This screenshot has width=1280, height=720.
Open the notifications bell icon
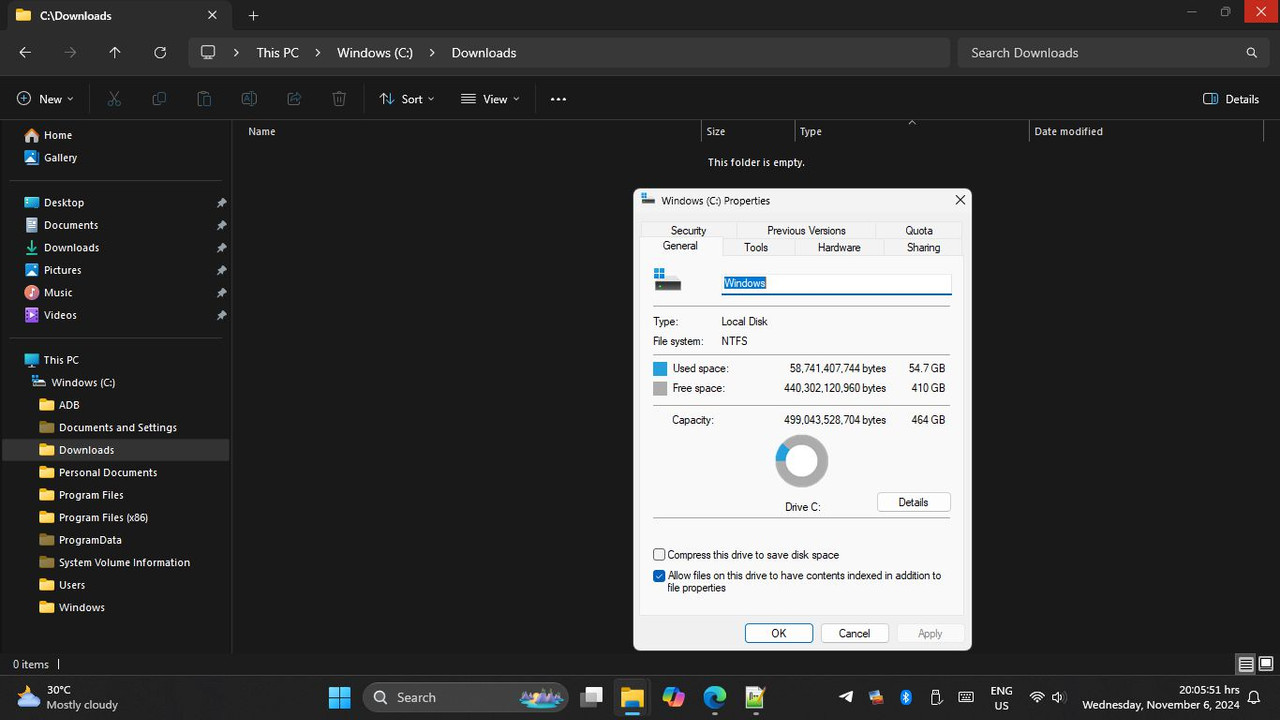(1254, 698)
